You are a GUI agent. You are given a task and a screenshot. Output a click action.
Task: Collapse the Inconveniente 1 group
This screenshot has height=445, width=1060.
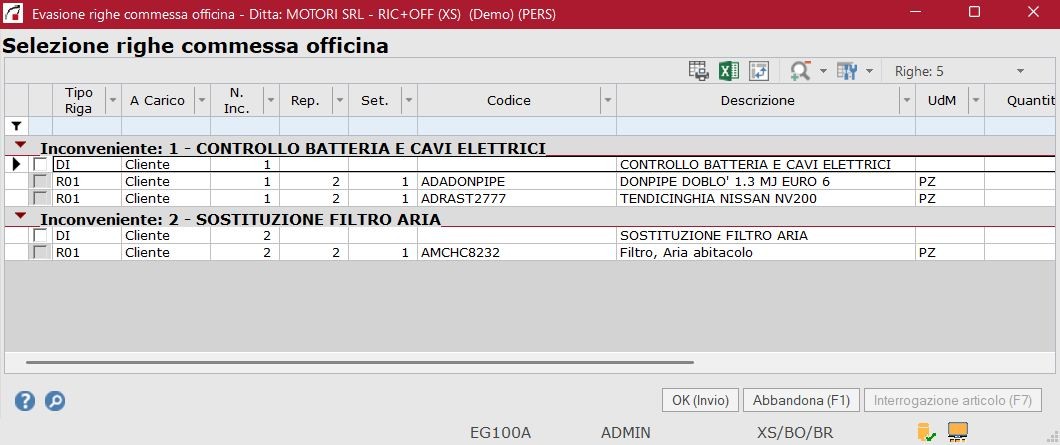[20, 146]
